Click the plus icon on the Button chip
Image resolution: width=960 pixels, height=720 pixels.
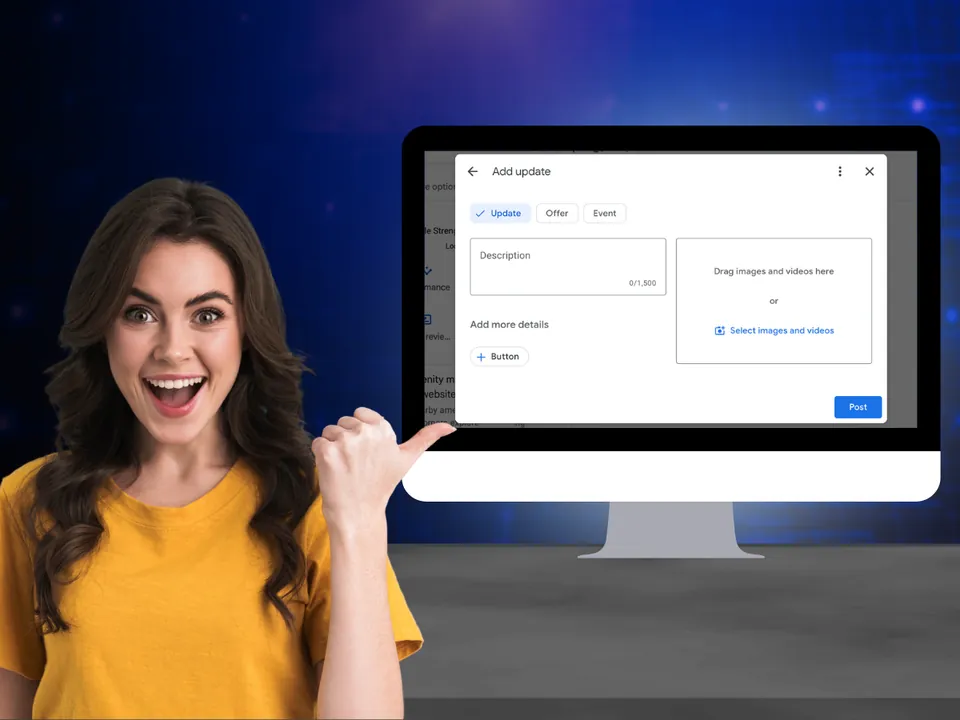coord(481,357)
